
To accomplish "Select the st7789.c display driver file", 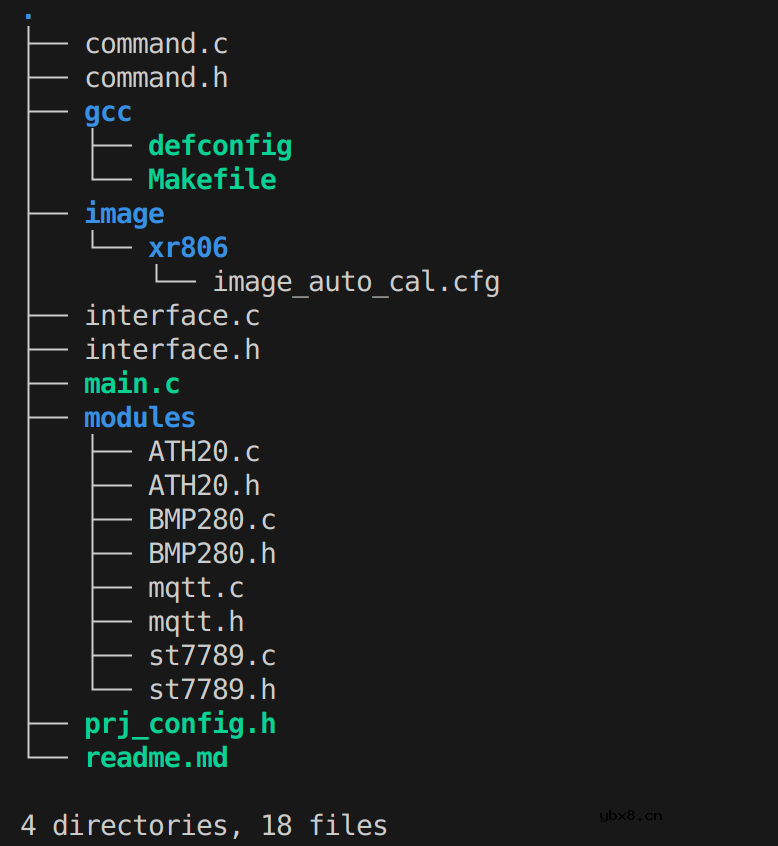I will (x=212, y=656).
